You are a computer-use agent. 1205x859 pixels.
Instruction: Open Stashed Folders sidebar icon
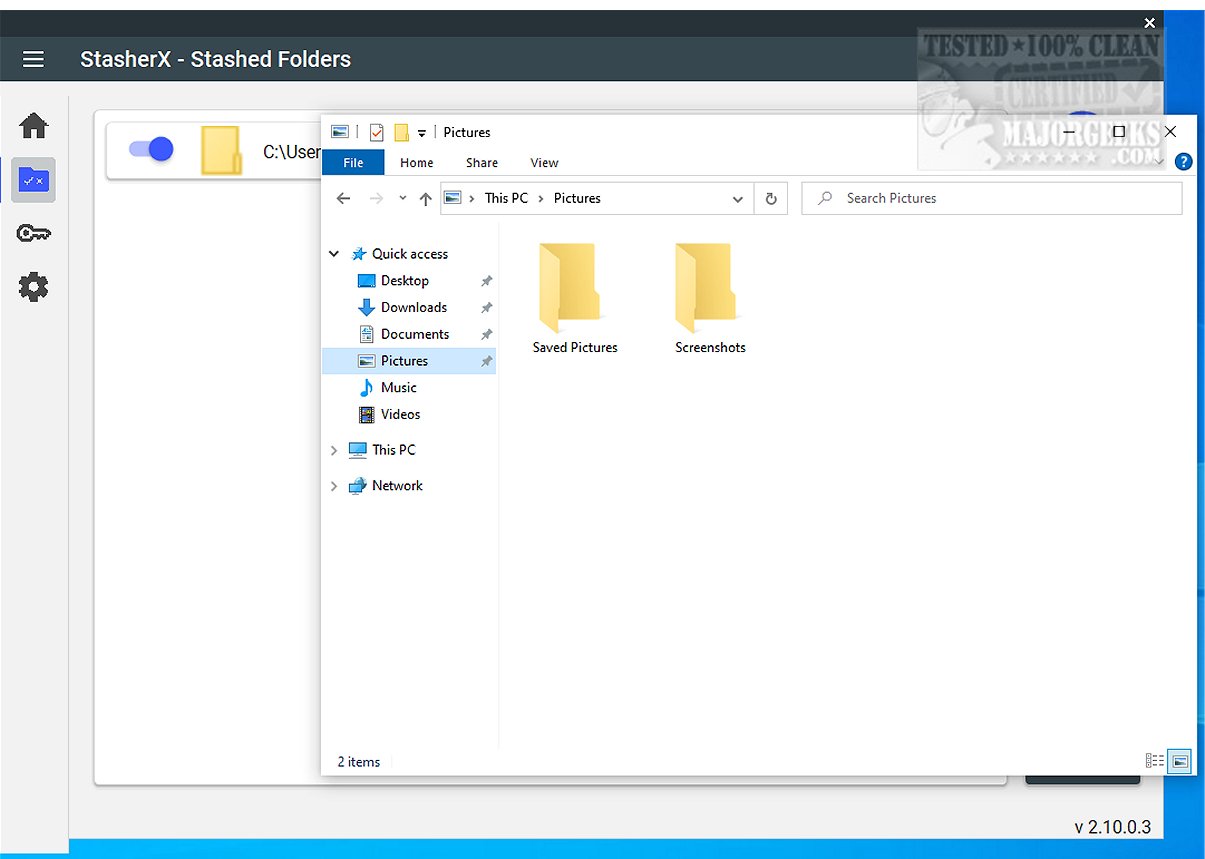[x=34, y=180]
